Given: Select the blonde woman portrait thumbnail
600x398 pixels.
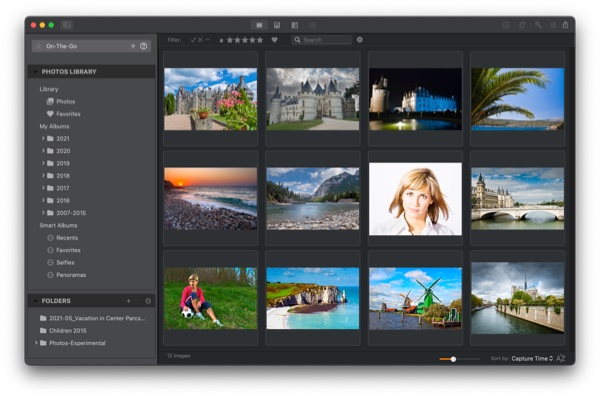Looking at the screenshot, I should [415, 199].
